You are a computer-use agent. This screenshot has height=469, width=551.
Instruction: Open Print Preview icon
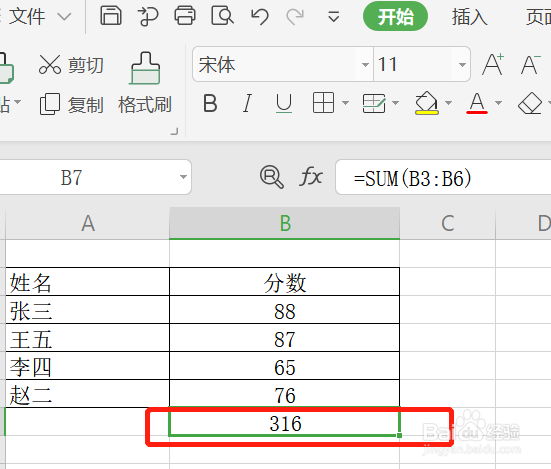pyautogui.click(x=222, y=16)
